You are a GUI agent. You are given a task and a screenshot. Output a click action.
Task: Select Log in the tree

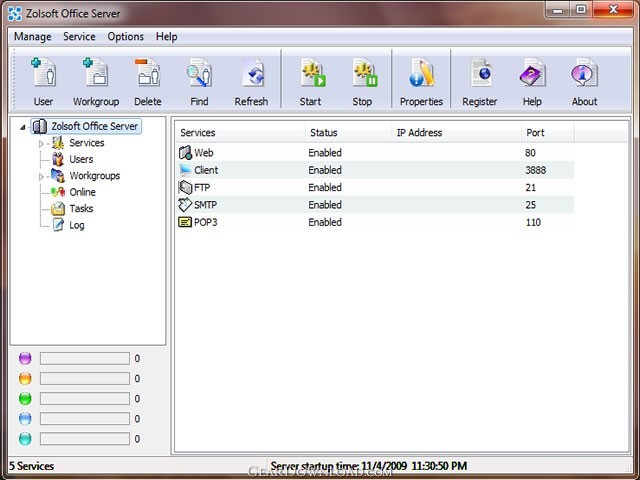pyautogui.click(x=77, y=225)
